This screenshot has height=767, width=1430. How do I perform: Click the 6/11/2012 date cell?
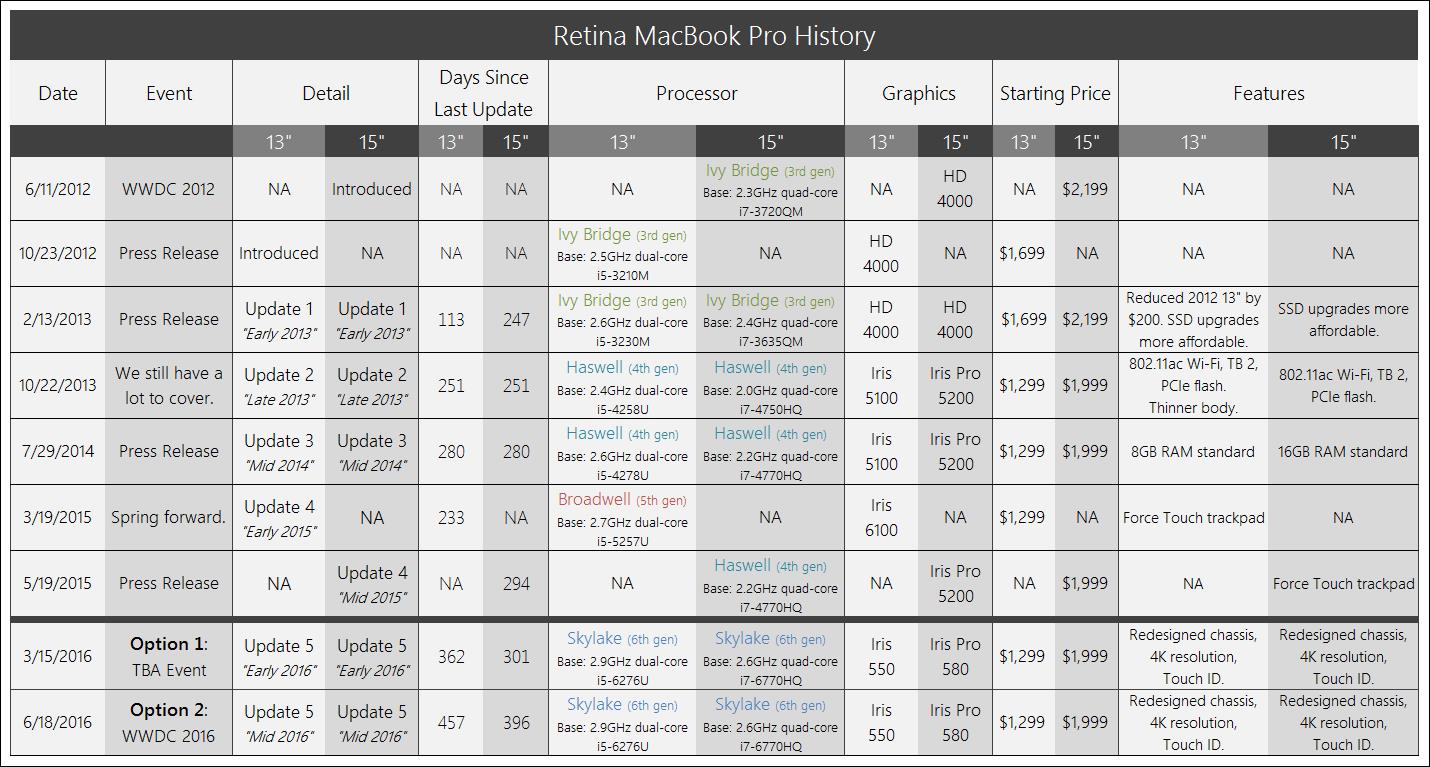point(57,189)
